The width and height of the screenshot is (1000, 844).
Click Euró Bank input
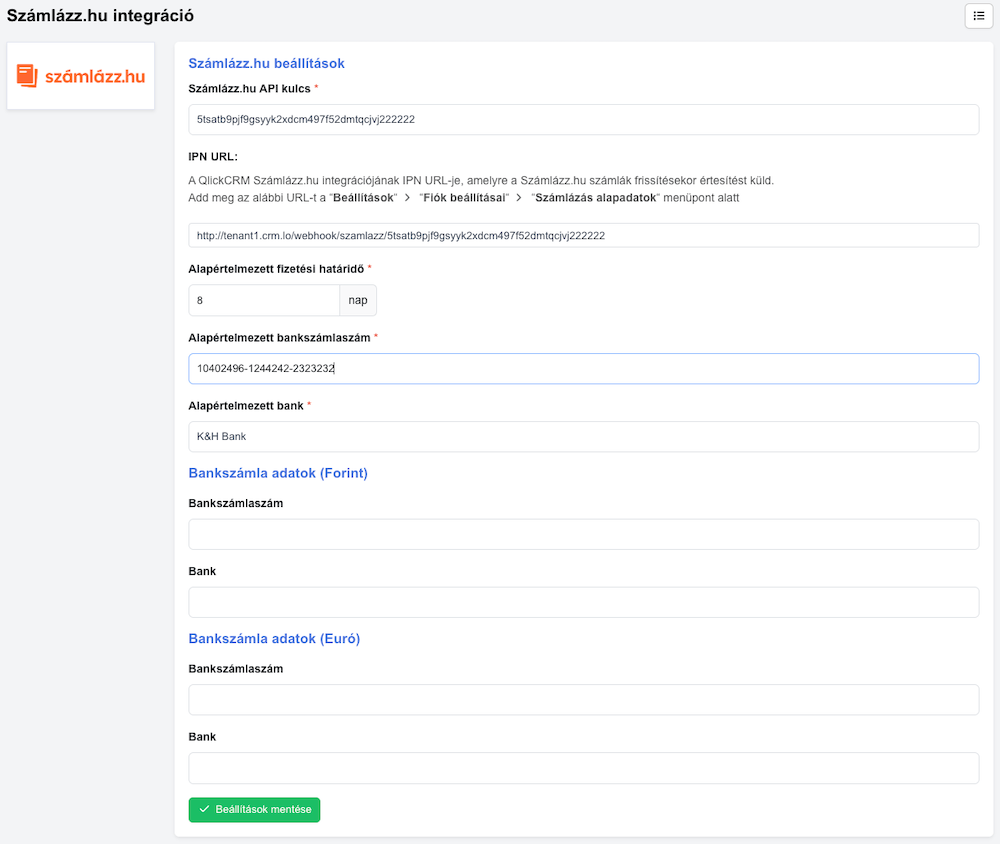[584, 768]
